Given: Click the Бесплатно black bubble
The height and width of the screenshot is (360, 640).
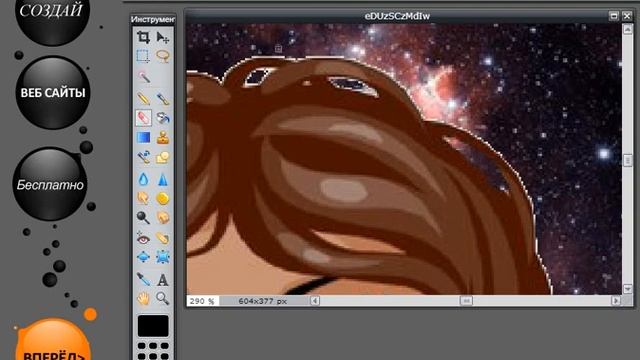Looking at the screenshot, I should pyautogui.click(x=50, y=184).
